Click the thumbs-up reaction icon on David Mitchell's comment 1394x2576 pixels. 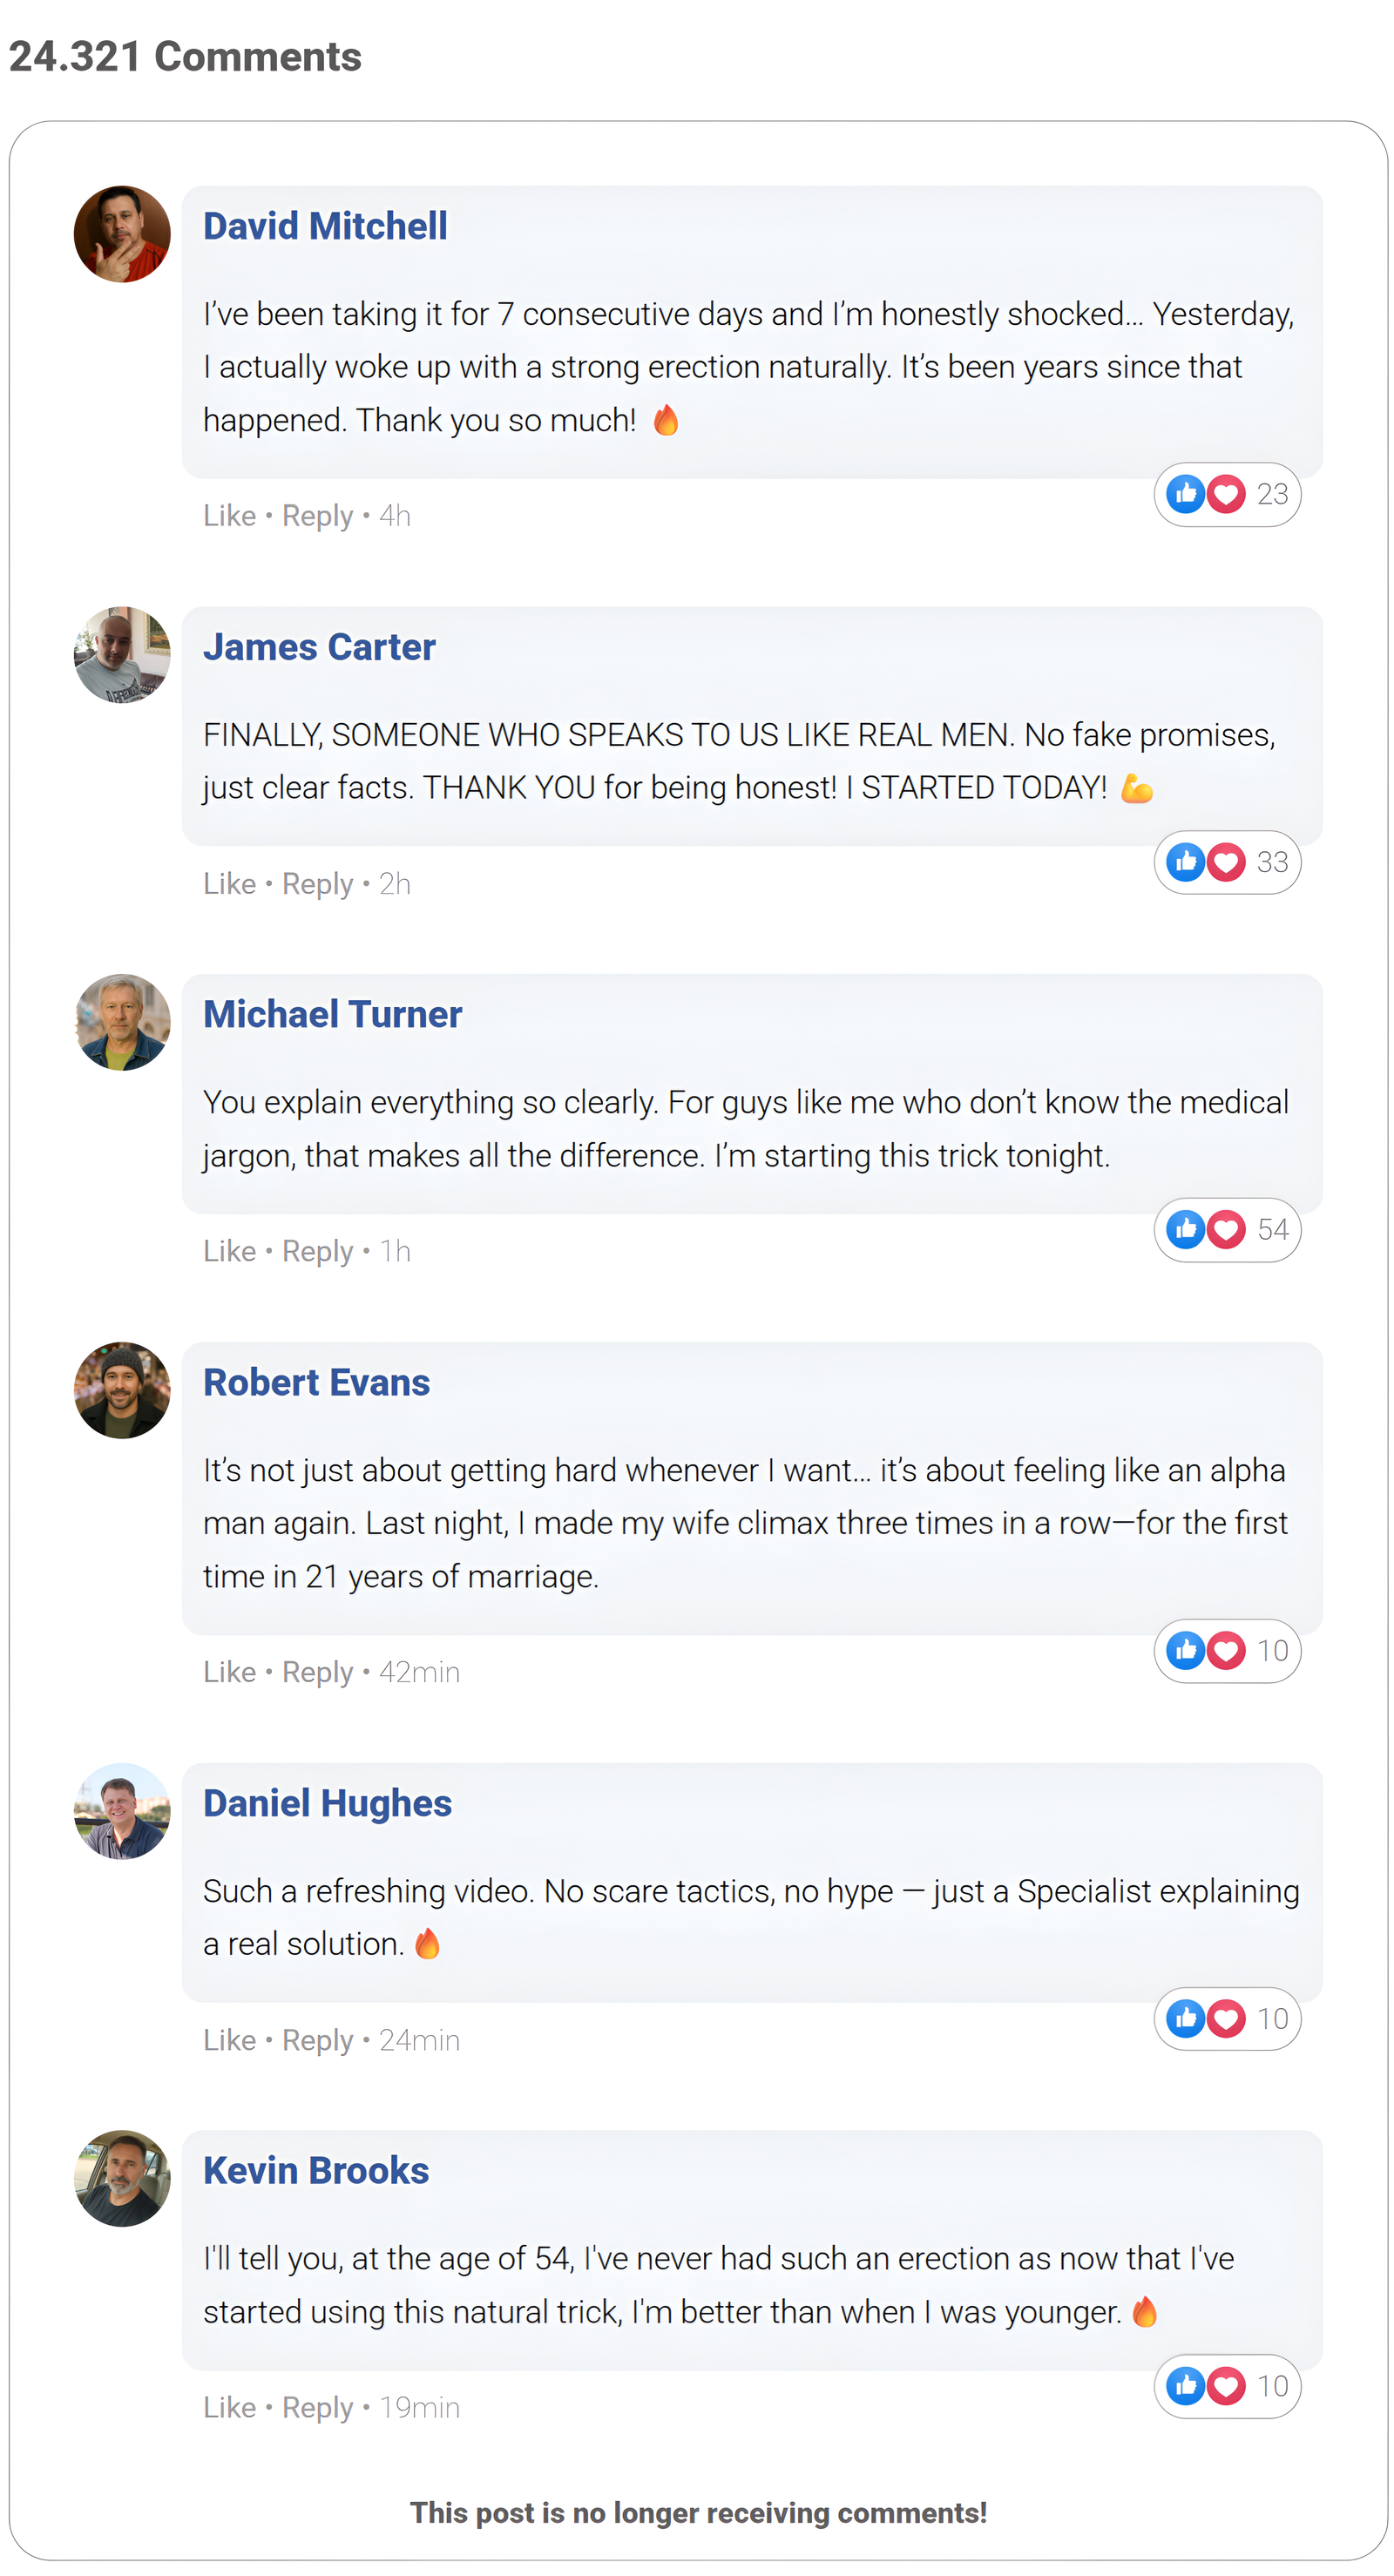coord(1186,494)
